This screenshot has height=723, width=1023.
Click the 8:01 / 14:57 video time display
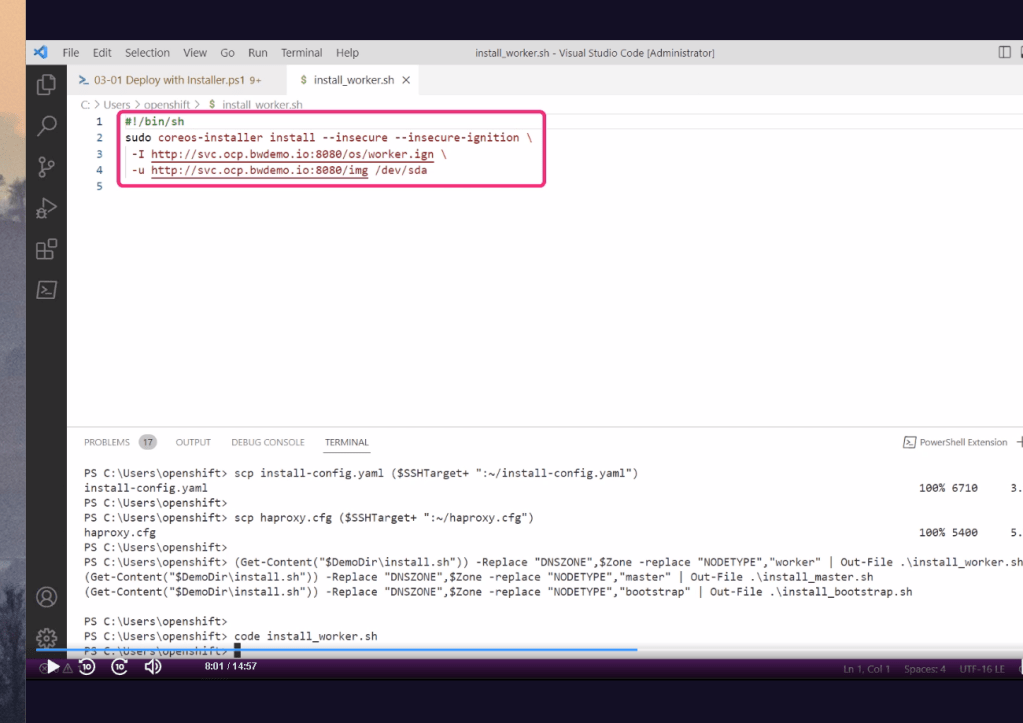[x=231, y=666]
